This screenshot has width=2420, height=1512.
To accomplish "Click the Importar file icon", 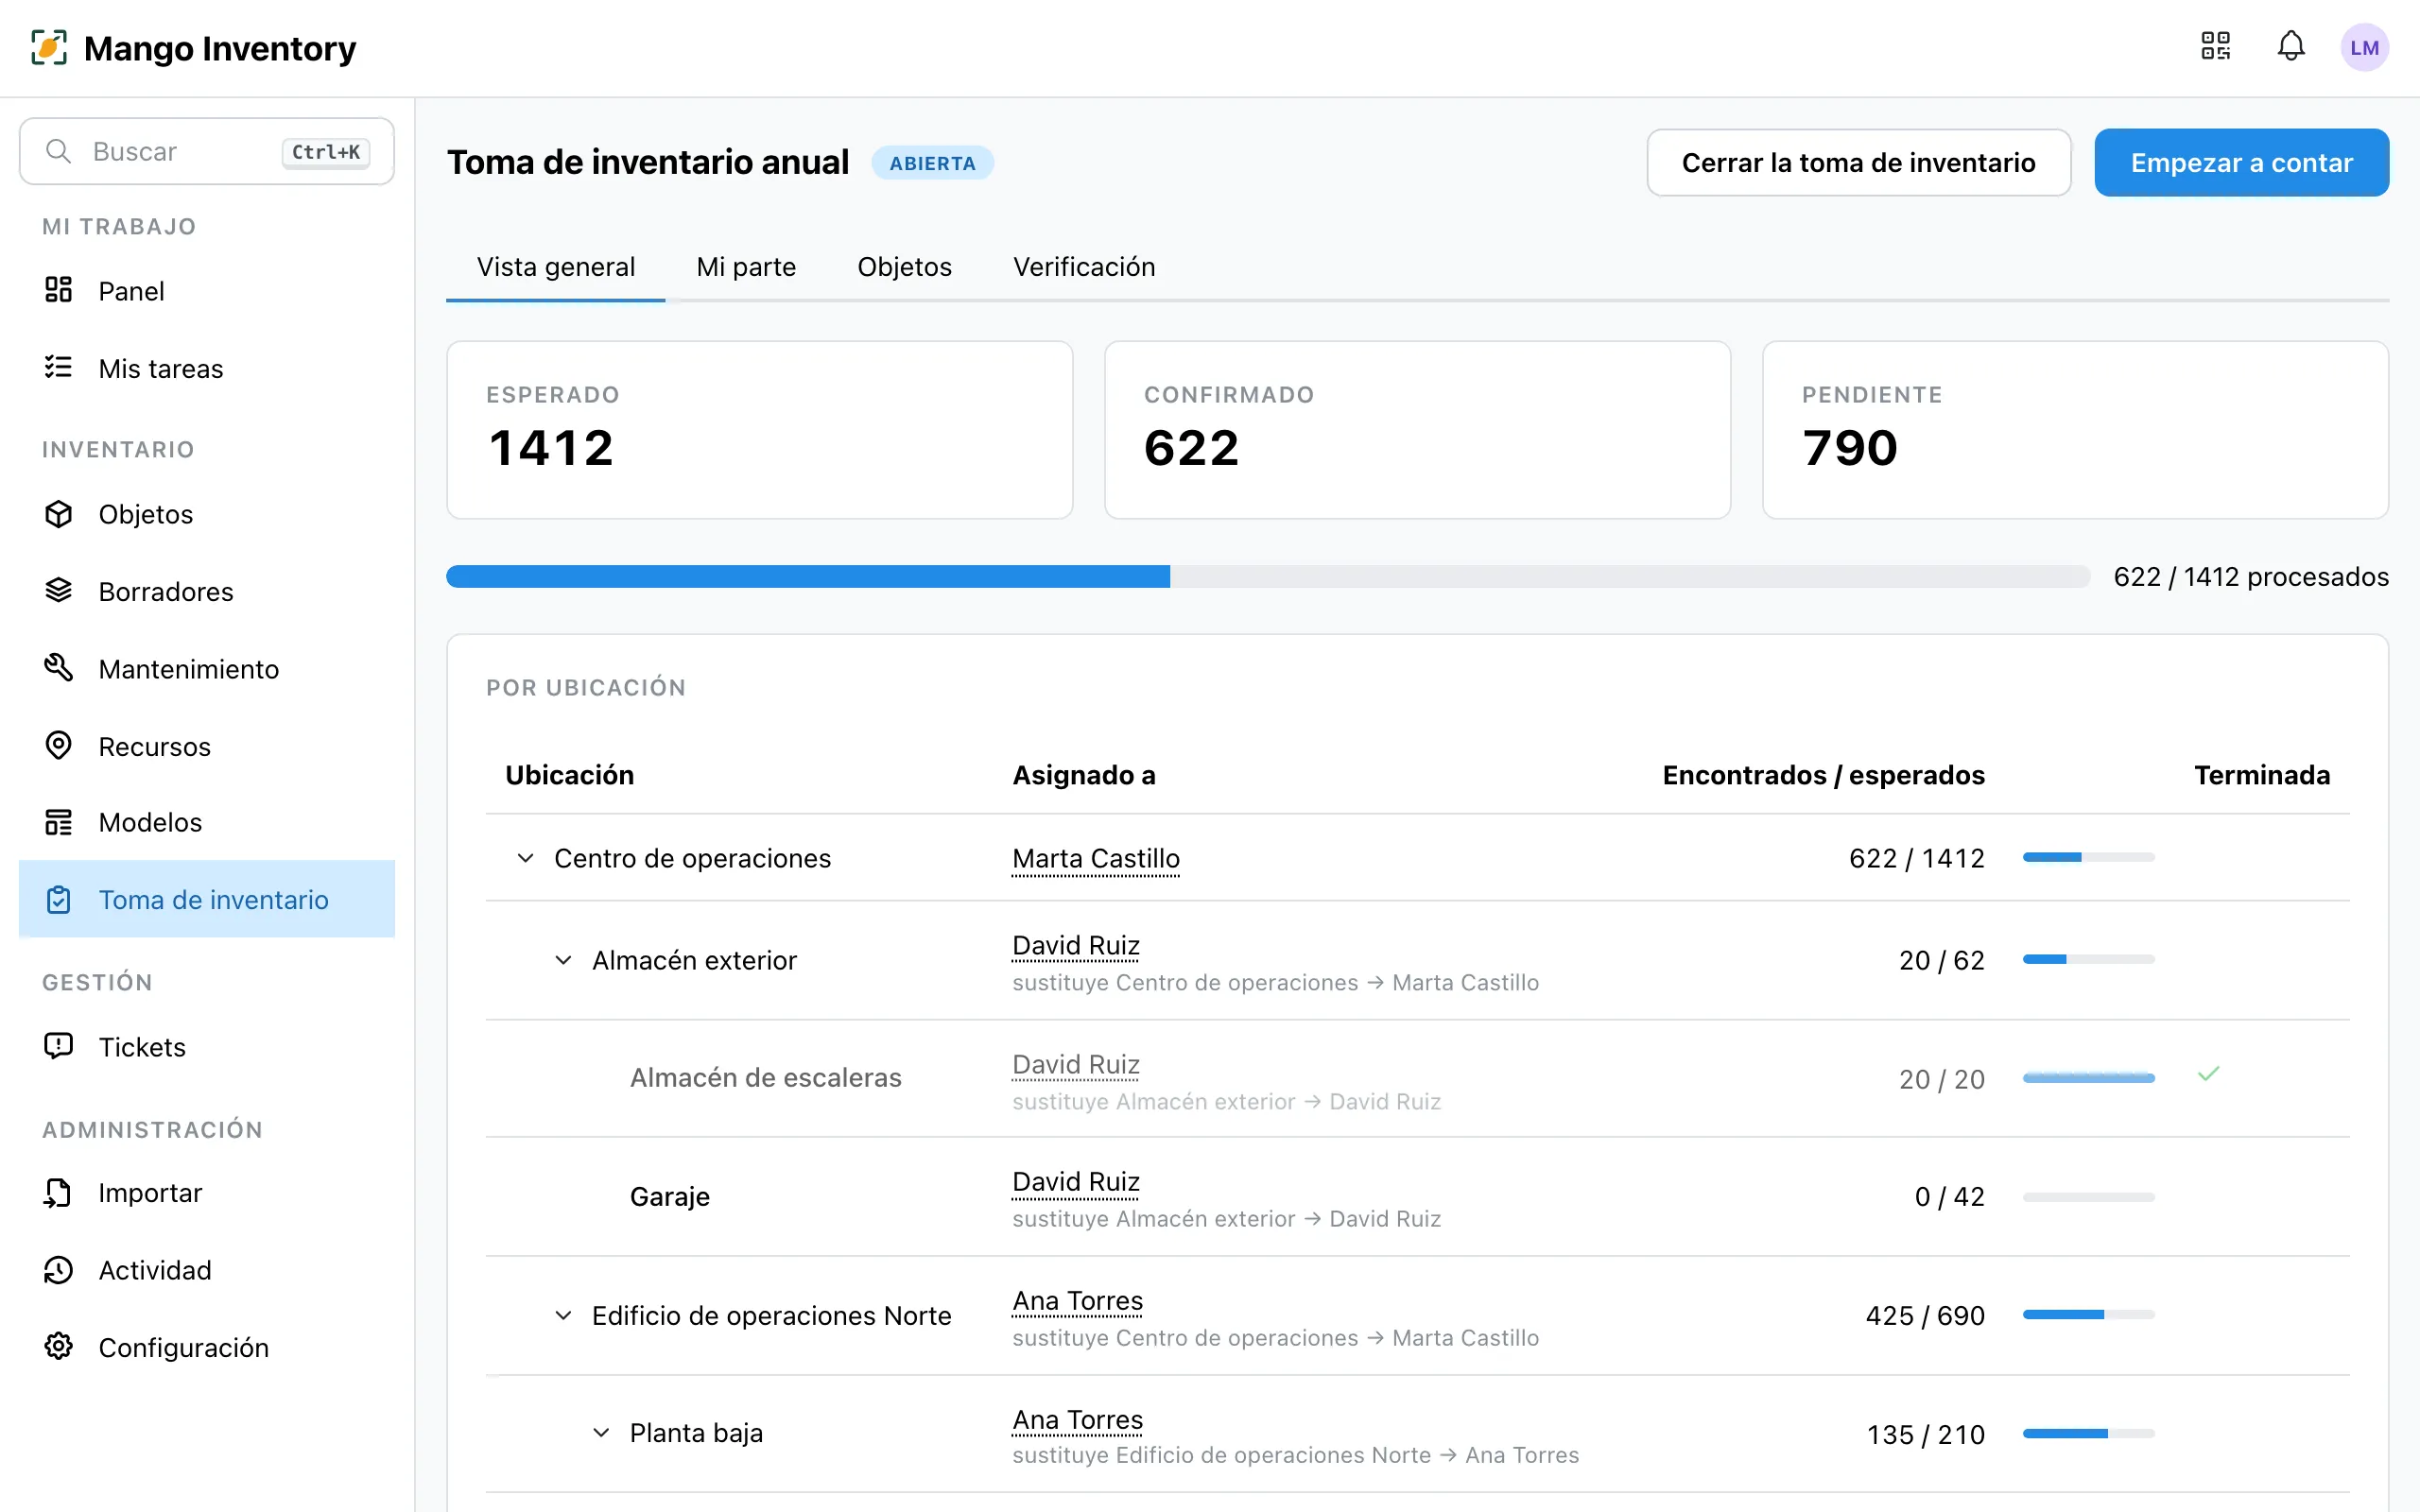I will click(x=59, y=1192).
